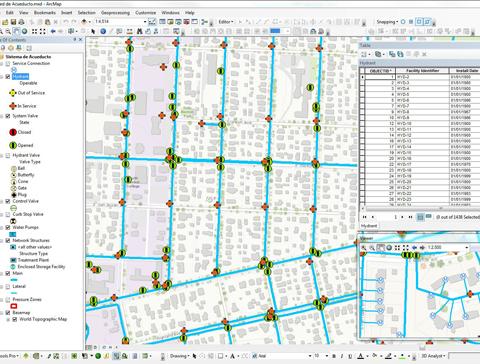Click Fixed Zoom In arrows
Image resolution: width=480 pixels, height=364 pixels.
[34, 31]
